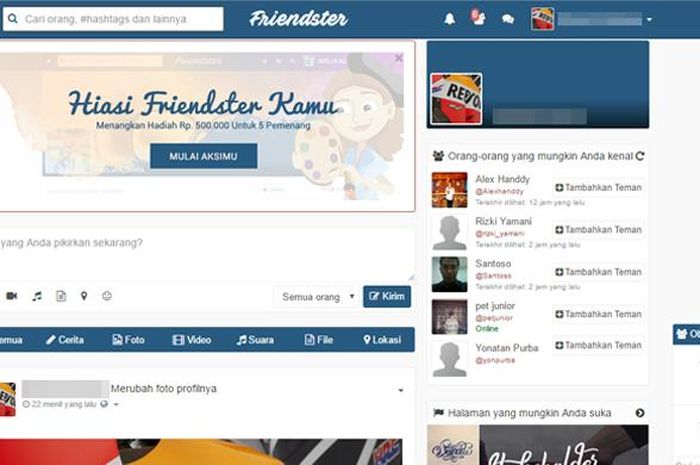This screenshot has width=700, height=465.
Task: Add location pin to the post
Action: click(84, 296)
